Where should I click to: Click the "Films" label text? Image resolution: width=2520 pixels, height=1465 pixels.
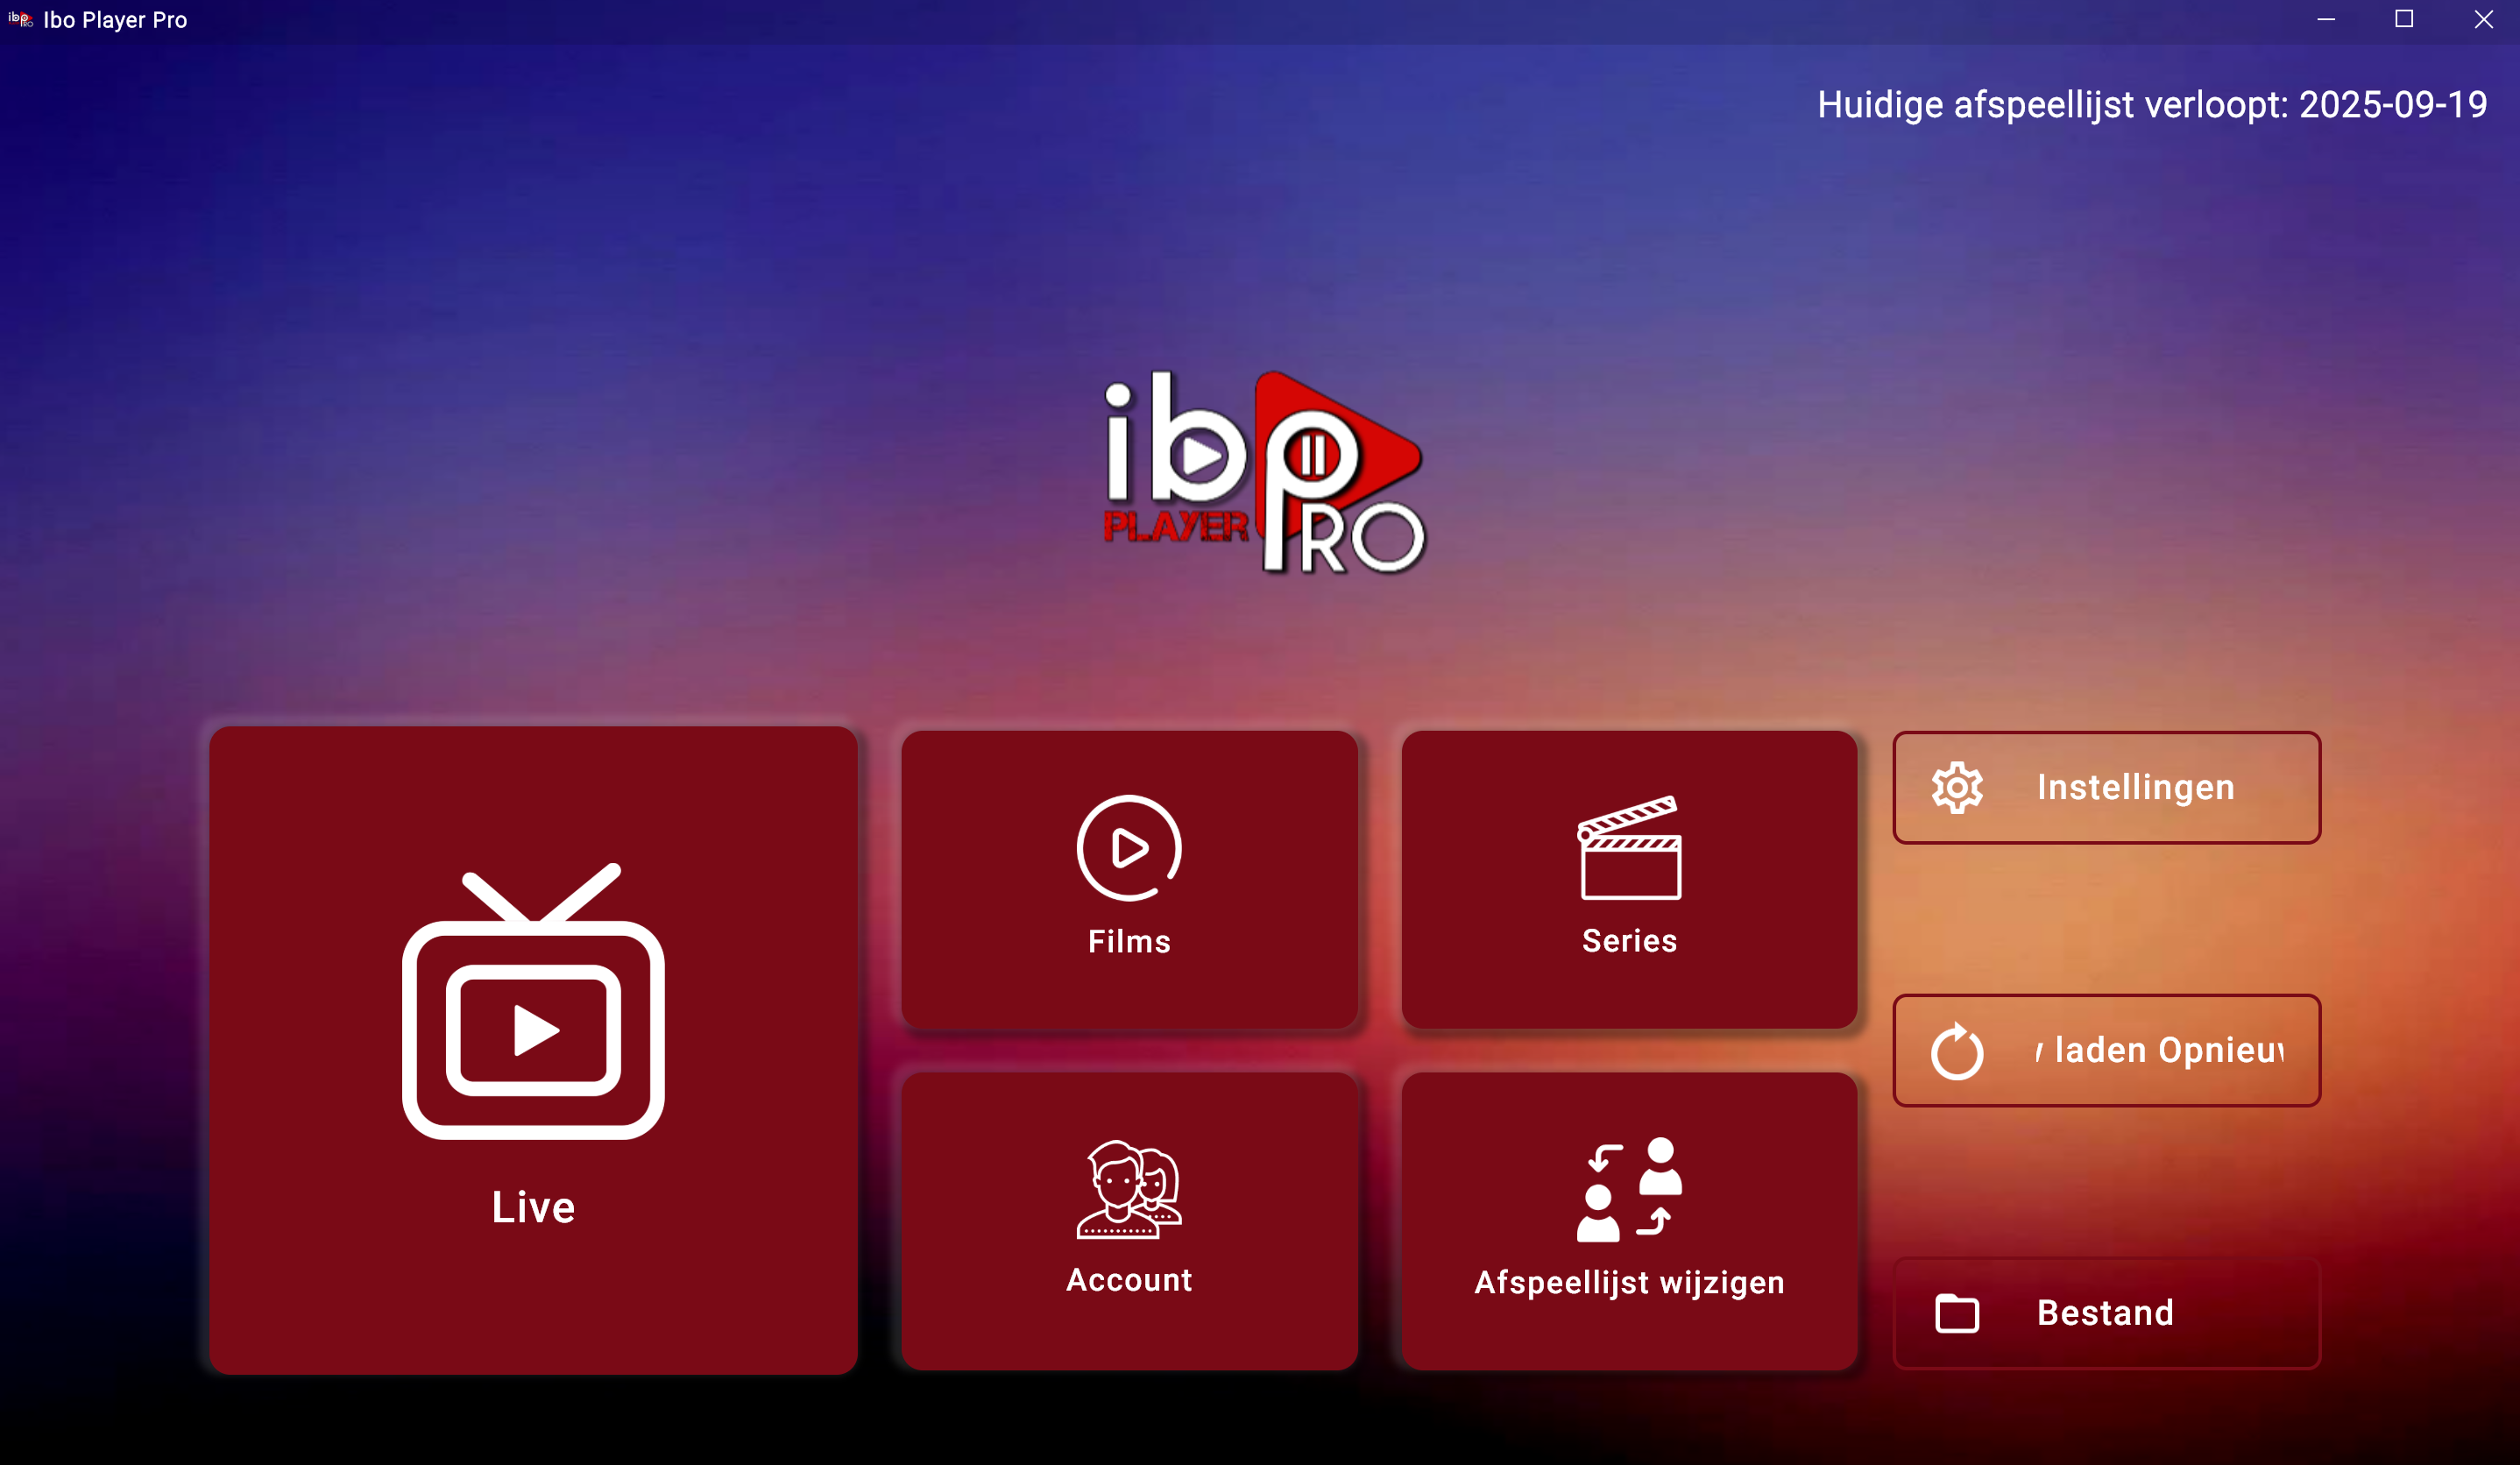click(1129, 941)
